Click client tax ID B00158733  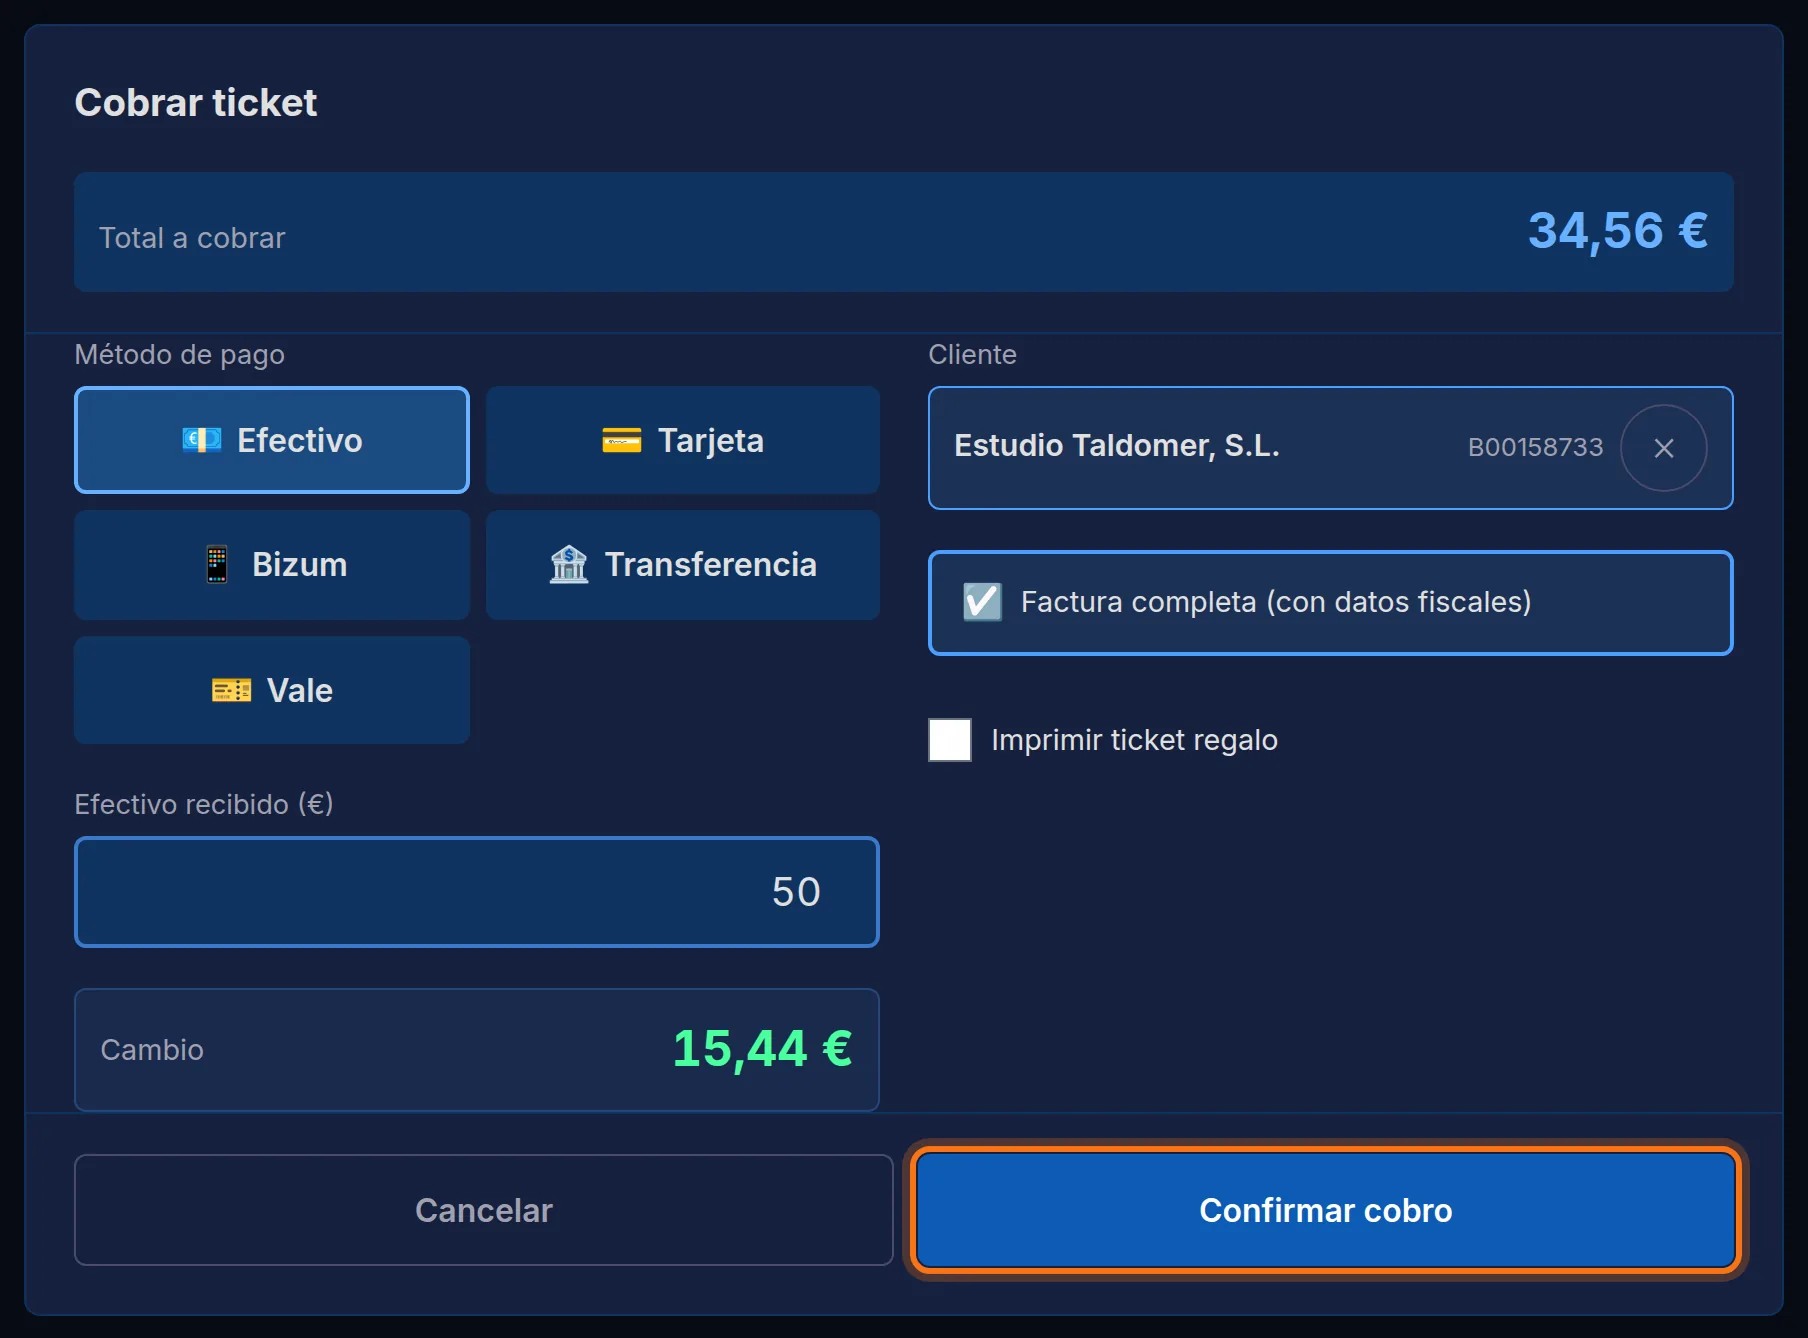tap(1536, 447)
